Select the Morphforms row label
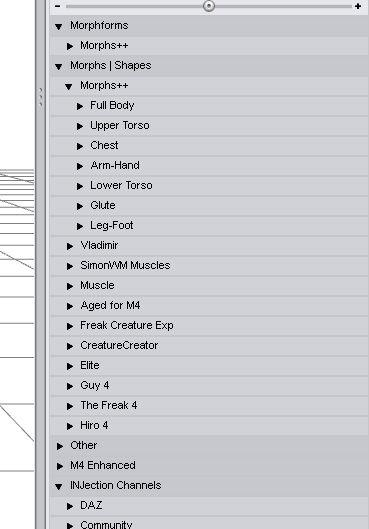This screenshot has height=529, width=369. click(x=99, y=26)
